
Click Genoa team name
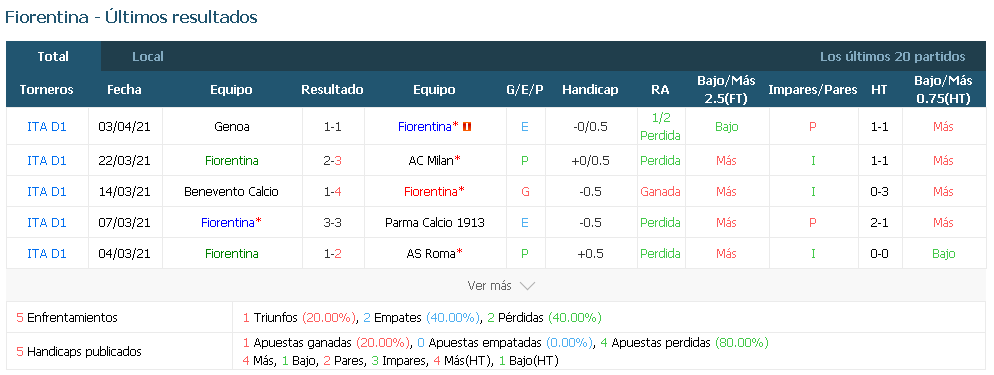pos(232,127)
